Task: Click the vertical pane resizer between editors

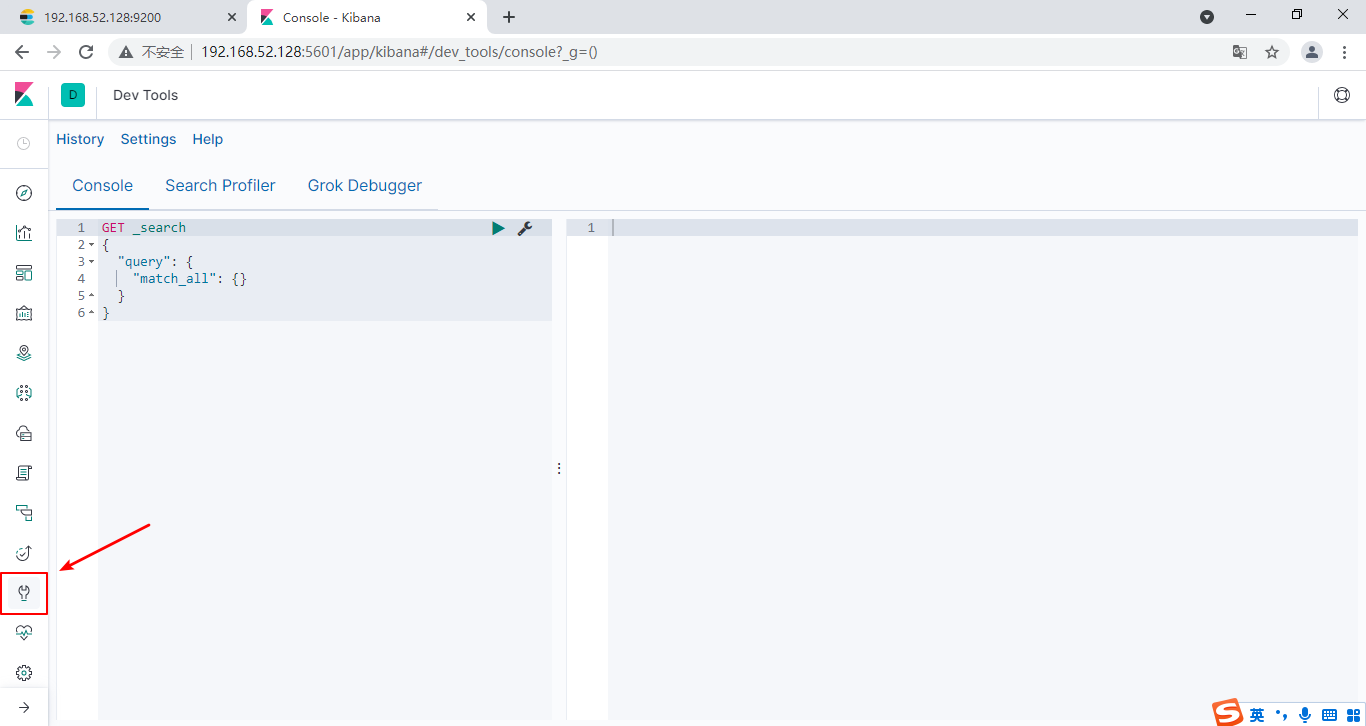Action: pyautogui.click(x=559, y=468)
